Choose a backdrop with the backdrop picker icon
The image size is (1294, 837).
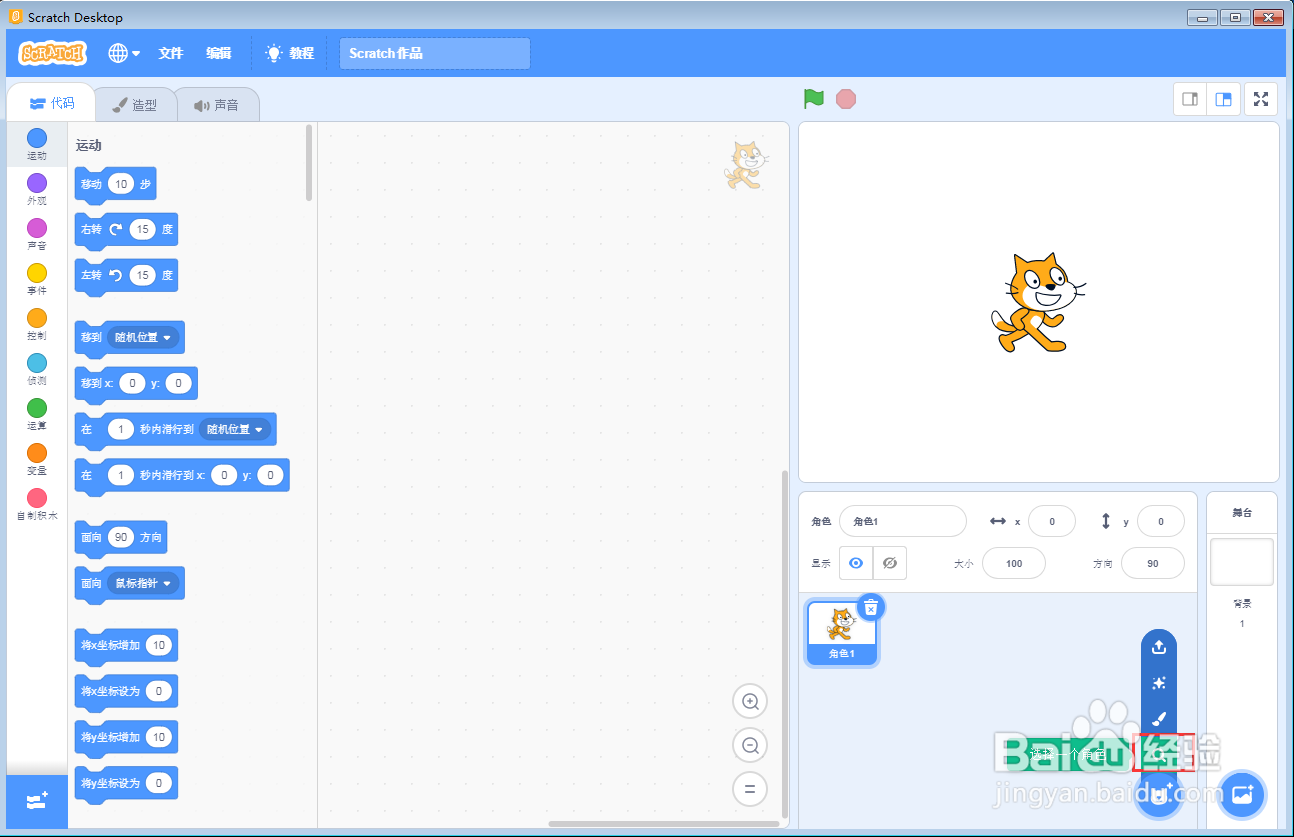coord(1241,794)
